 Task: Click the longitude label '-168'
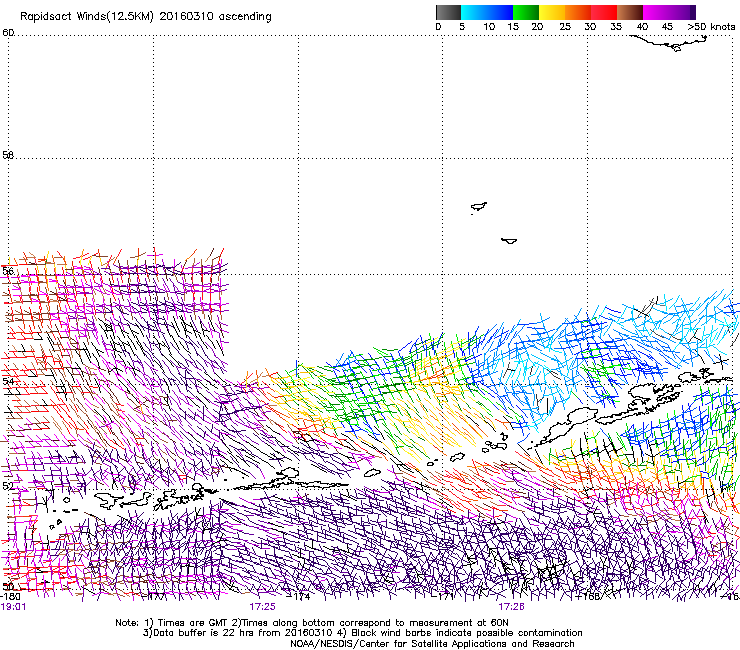point(588,597)
